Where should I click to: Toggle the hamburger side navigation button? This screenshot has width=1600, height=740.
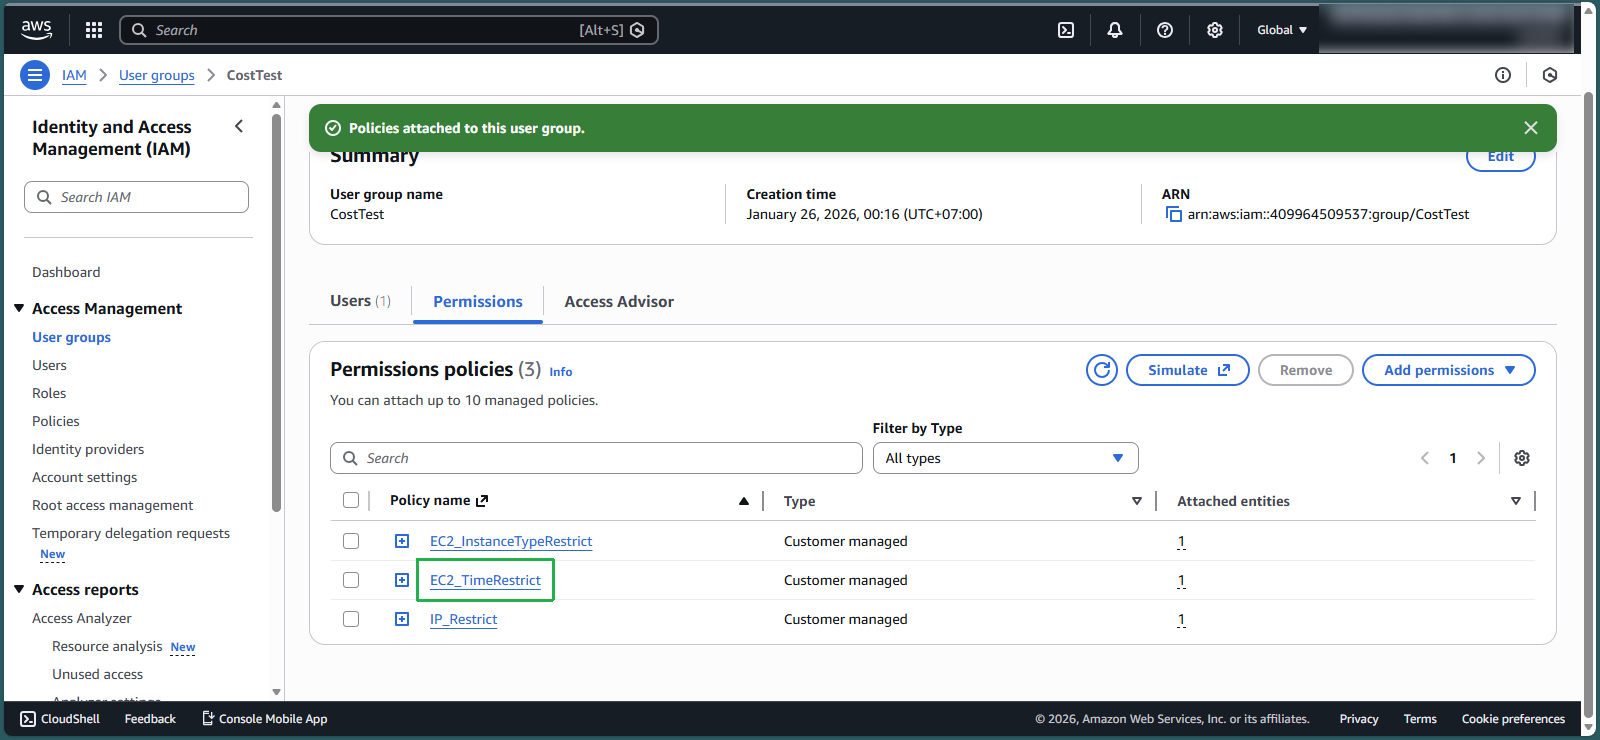point(35,75)
